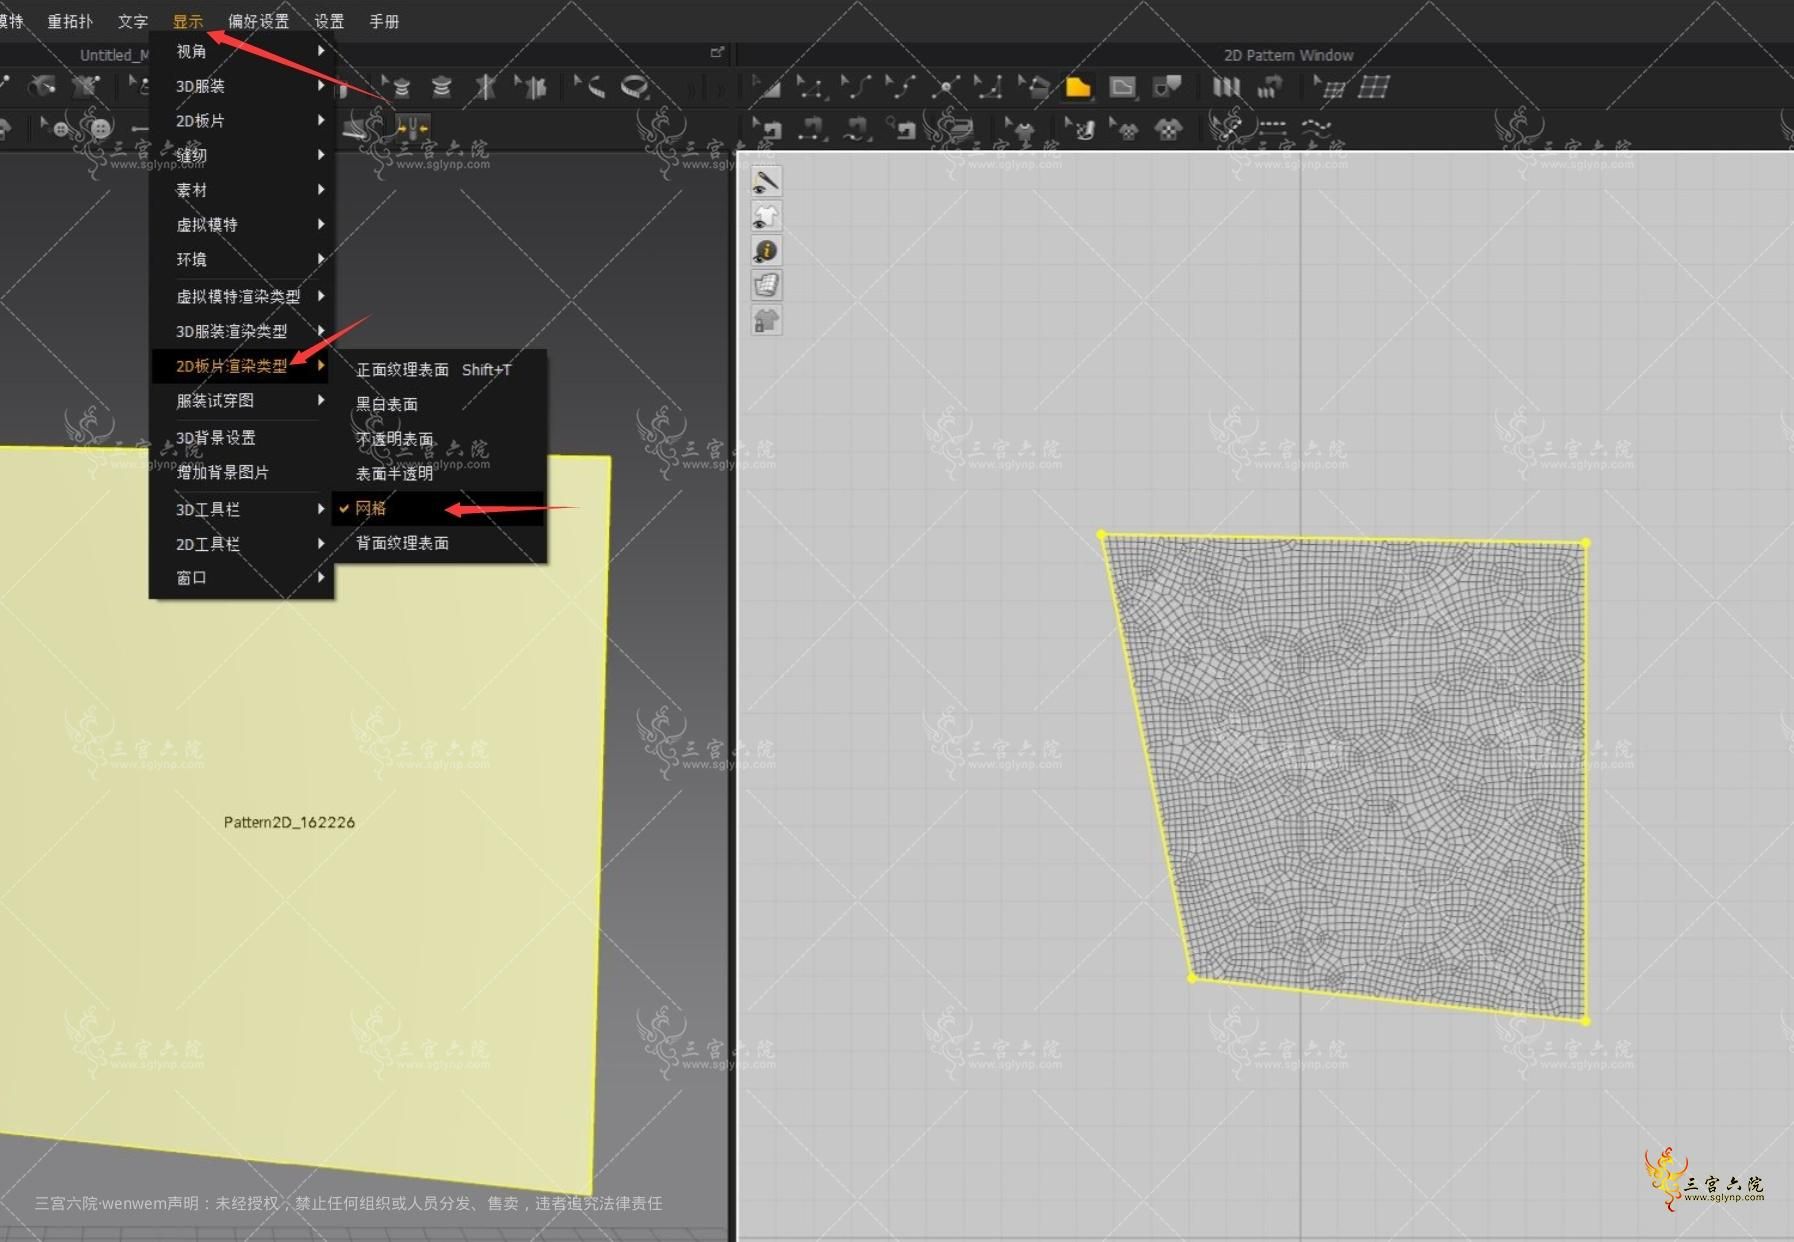Click the 增加背景图片 menu entry

click(241, 472)
